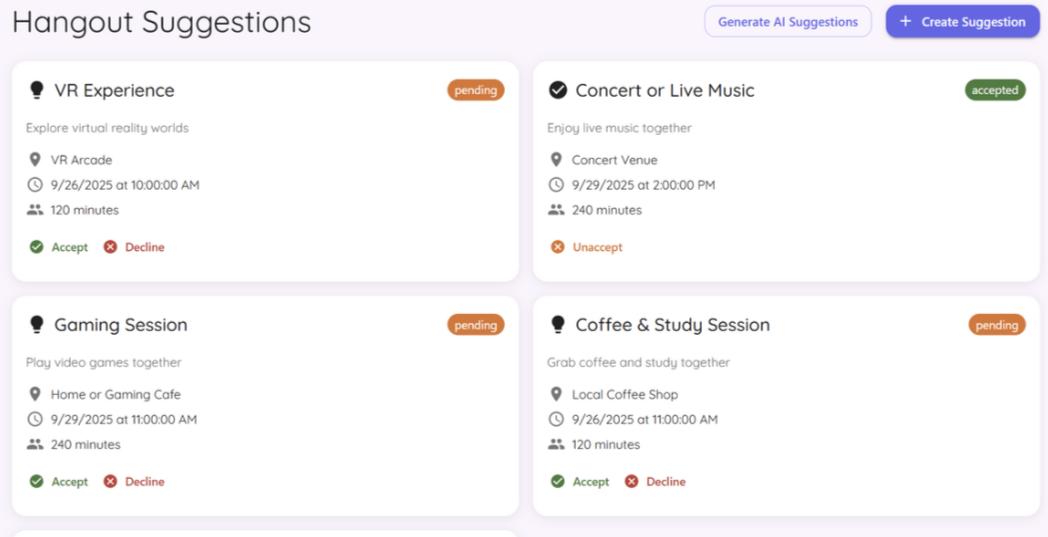This screenshot has width=1048, height=537.
Task: Click the Create Suggestion button
Action: click(x=962, y=22)
